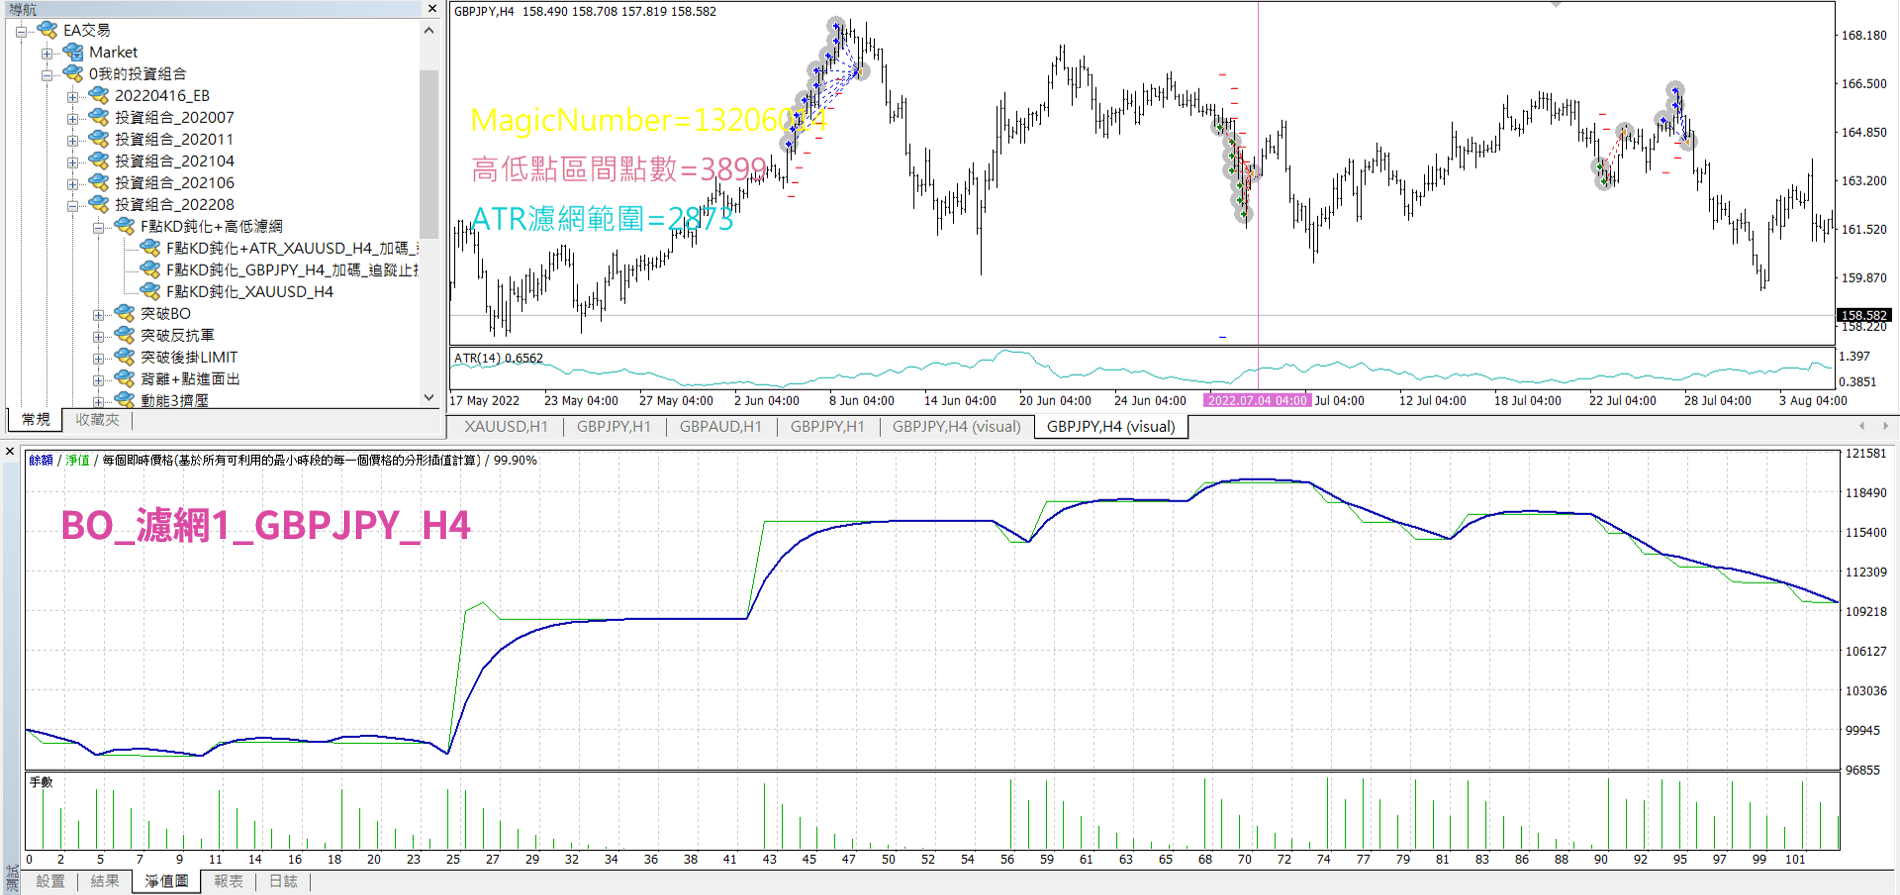This screenshot has height=895, width=1900.
Task: Select the 20220416_EB expert advisor icon
Action: [98, 96]
